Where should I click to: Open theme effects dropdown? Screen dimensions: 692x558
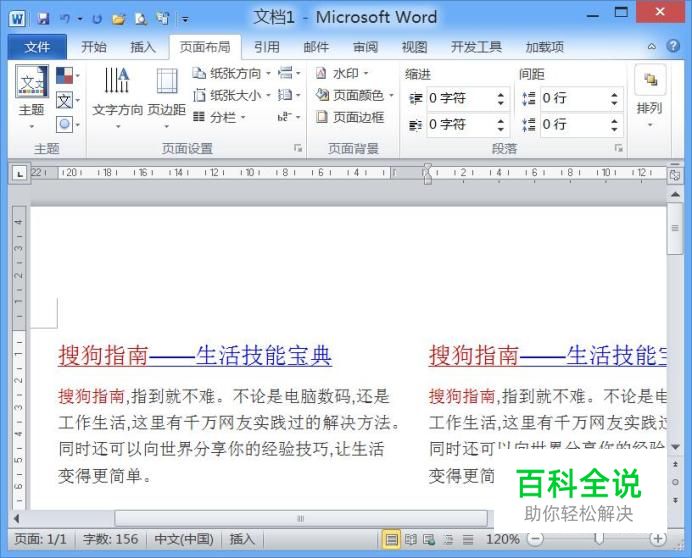pyautogui.click(x=68, y=124)
